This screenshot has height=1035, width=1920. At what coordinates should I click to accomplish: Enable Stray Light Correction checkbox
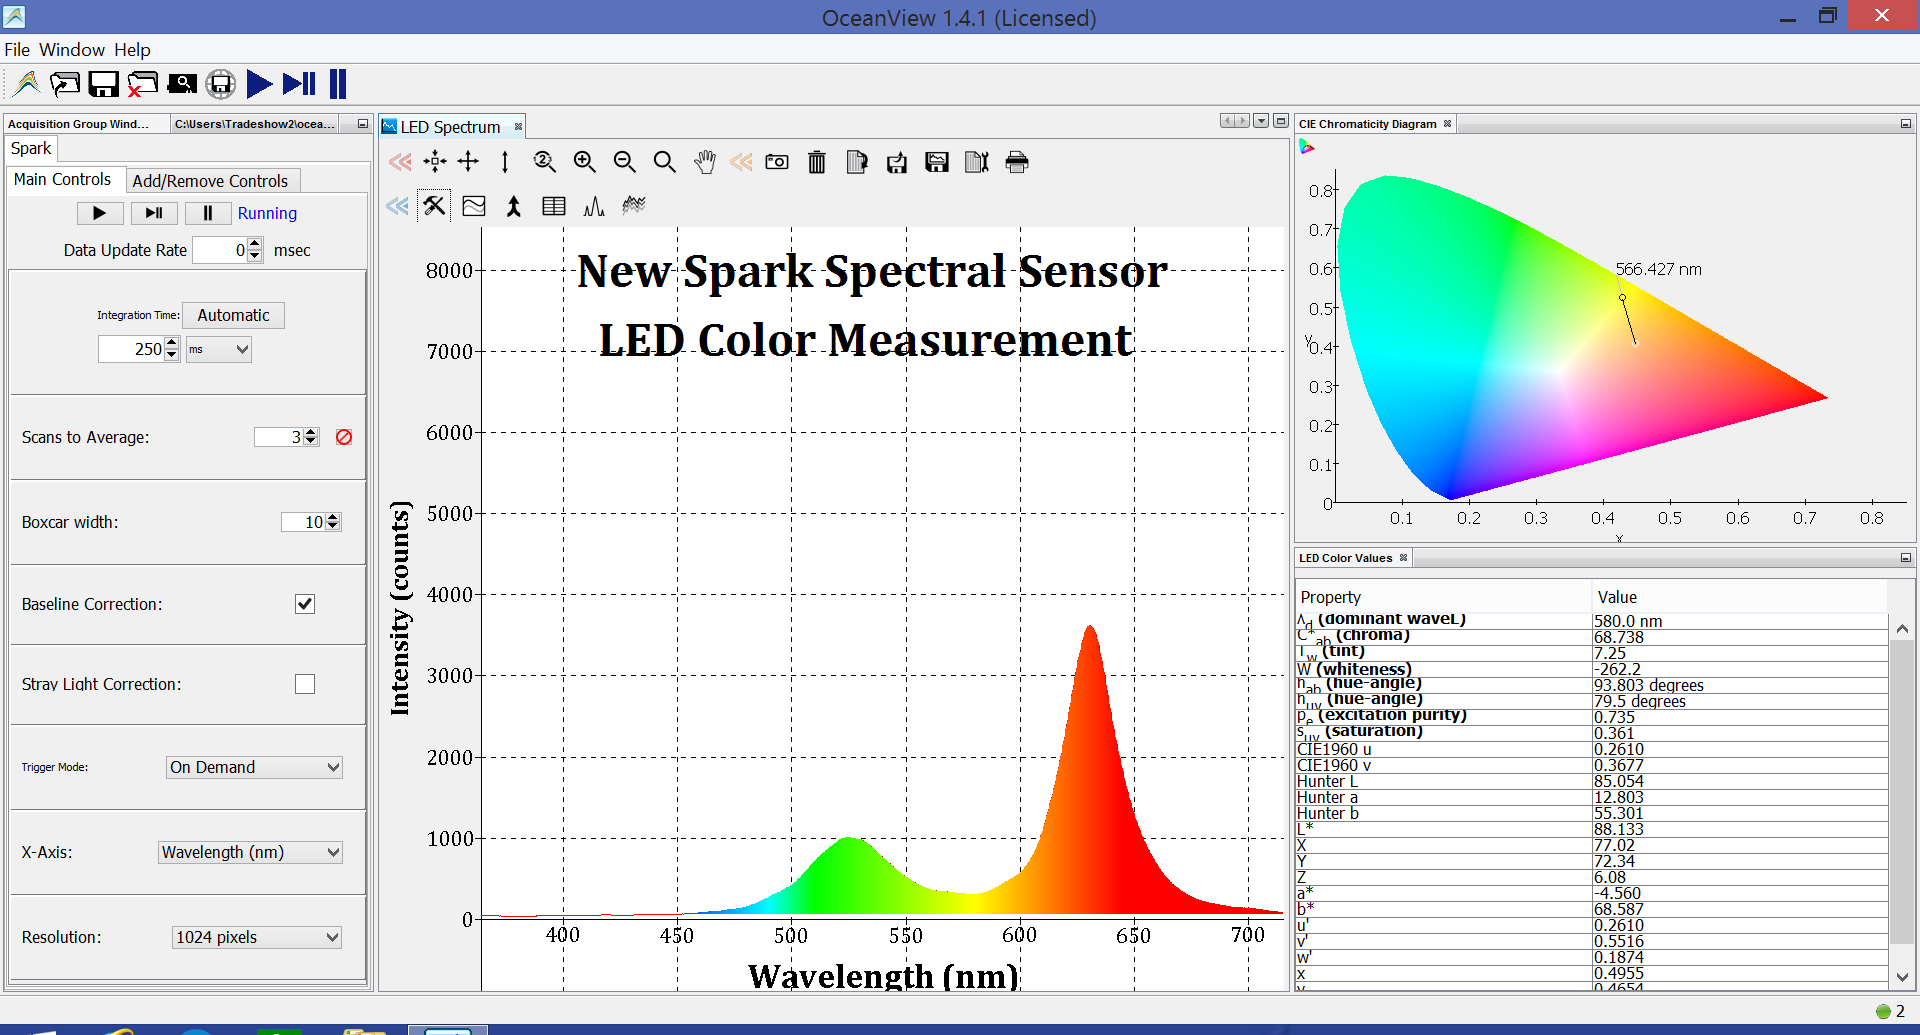coord(305,684)
